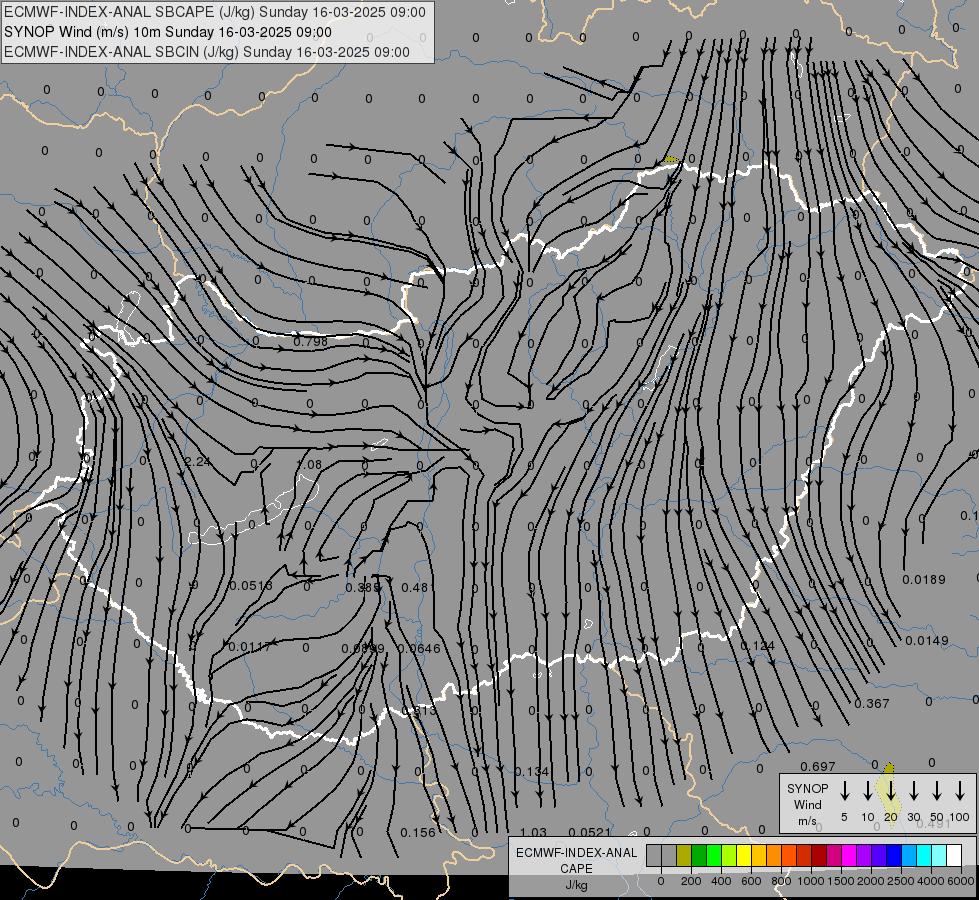The width and height of the screenshot is (979, 900).
Task: Pick the pale cyan swatch beside white
Action: (939, 855)
